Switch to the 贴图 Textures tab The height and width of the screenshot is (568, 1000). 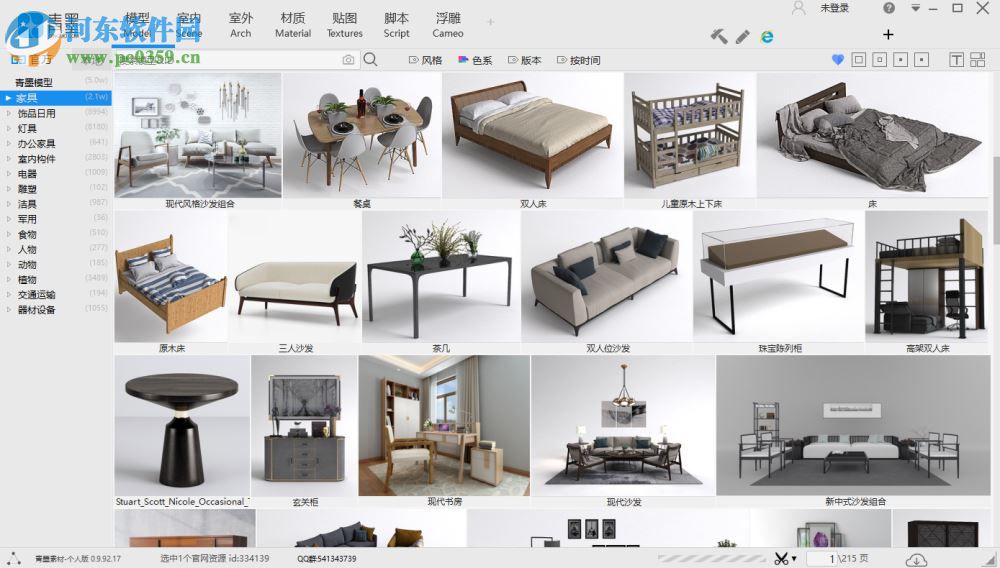(x=344, y=25)
